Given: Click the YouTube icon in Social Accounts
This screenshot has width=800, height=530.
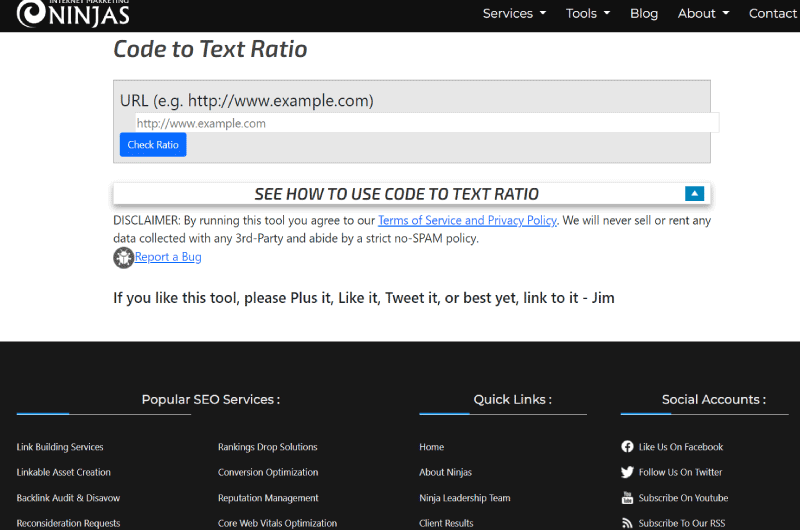Looking at the screenshot, I should pyautogui.click(x=627, y=498).
